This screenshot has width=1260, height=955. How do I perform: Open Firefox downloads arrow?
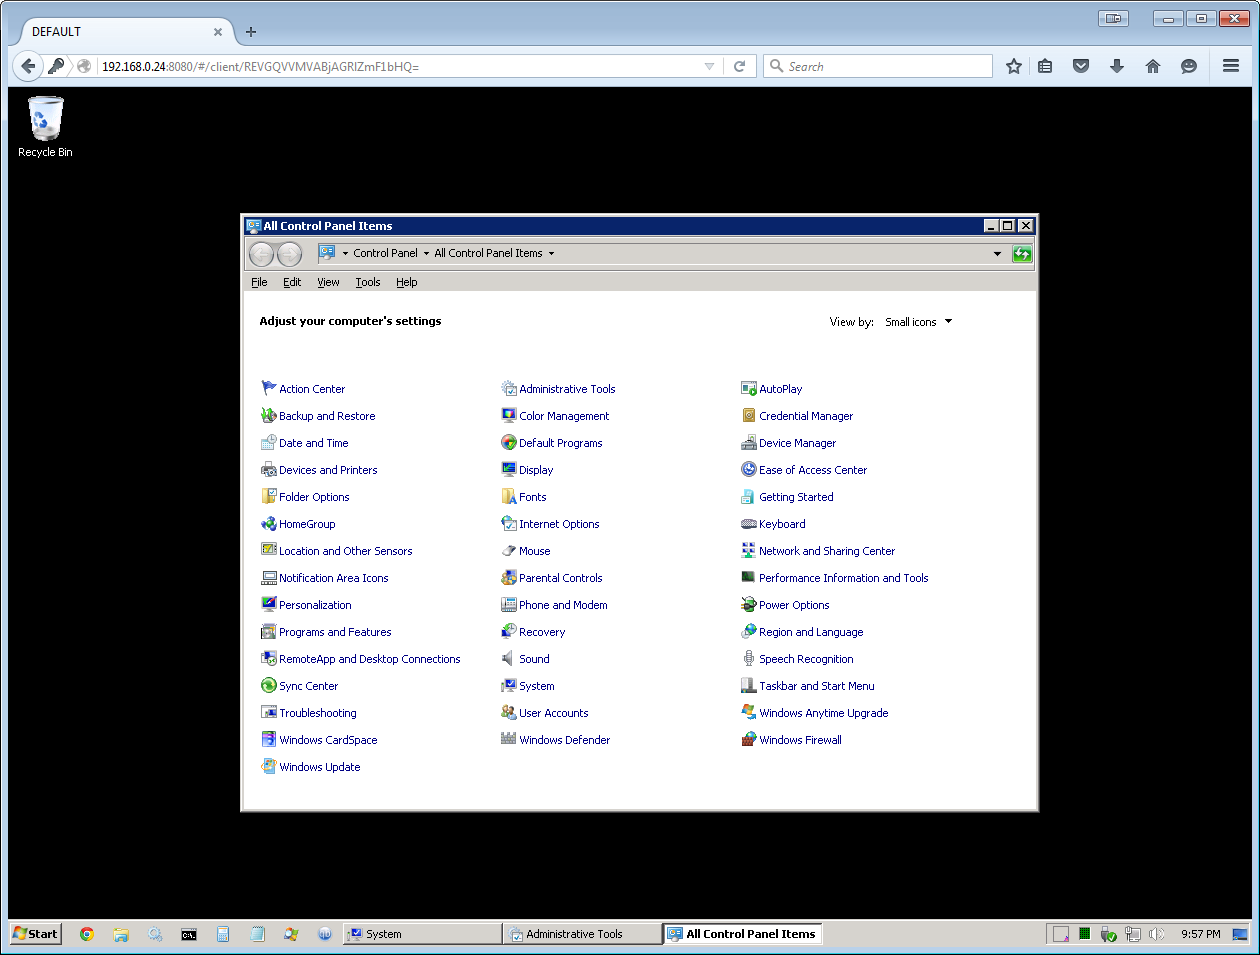tap(1117, 66)
